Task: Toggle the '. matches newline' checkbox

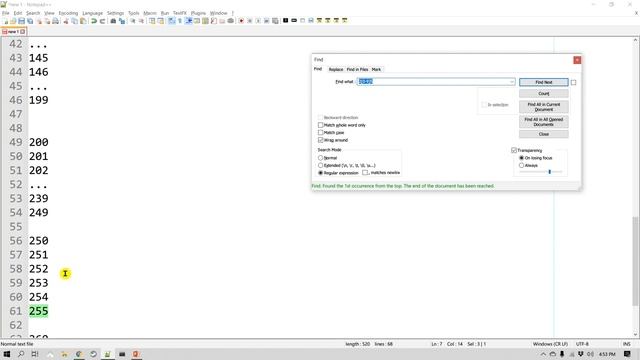Action: [365, 173]
